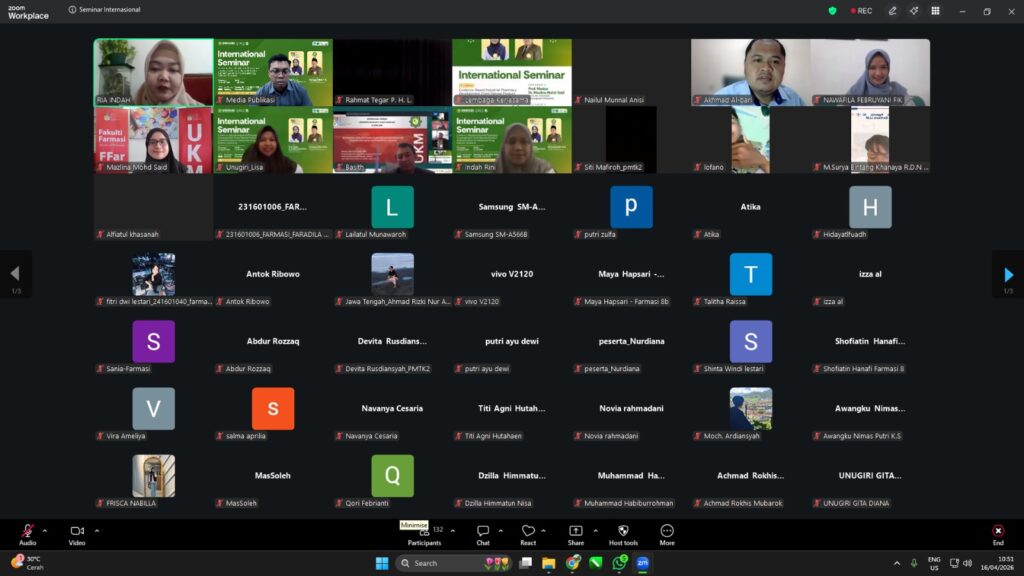Unmute the microphone using the Audio button

27,531
